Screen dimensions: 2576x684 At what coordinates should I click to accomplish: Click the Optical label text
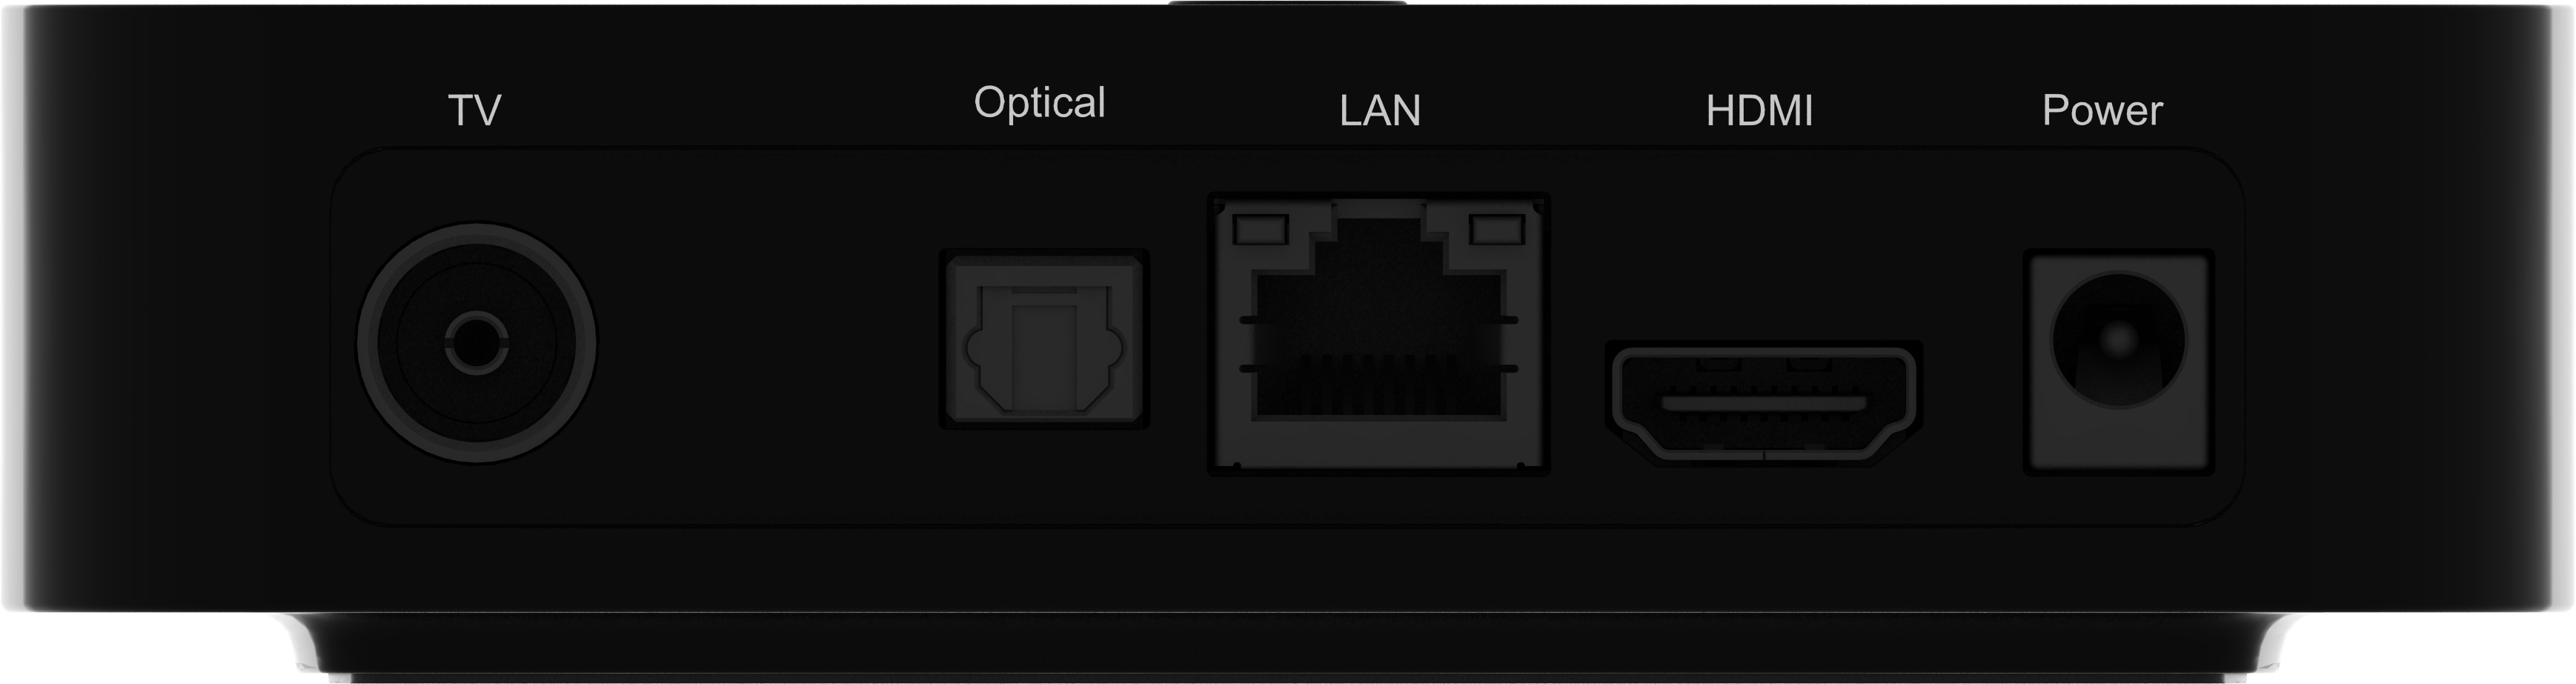[1040, 104]
